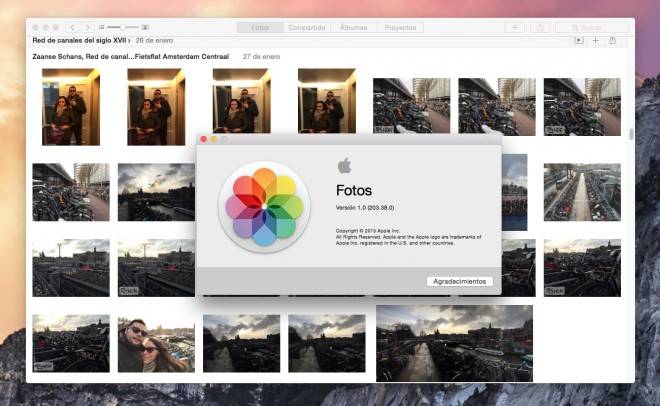Click the share icon in the moment header
660x406 pixels.
tap(612, 40)
